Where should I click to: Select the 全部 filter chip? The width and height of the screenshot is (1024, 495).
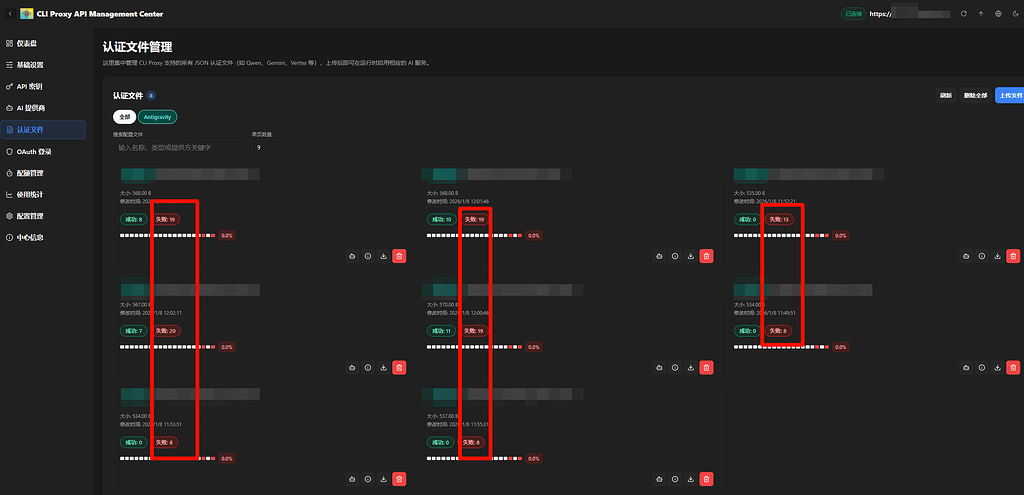click(x=124, y=117)
